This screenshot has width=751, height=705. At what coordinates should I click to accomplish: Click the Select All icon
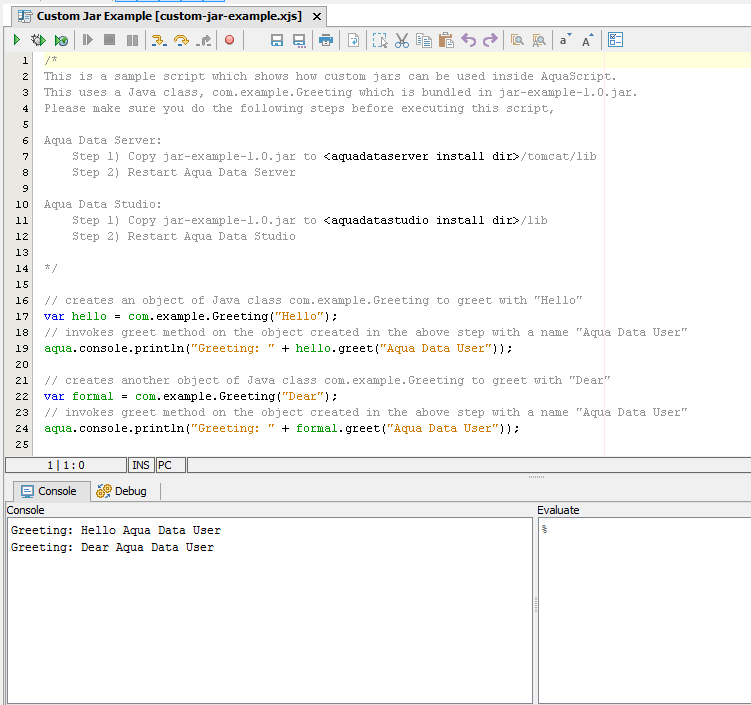(x=380, y=40)
